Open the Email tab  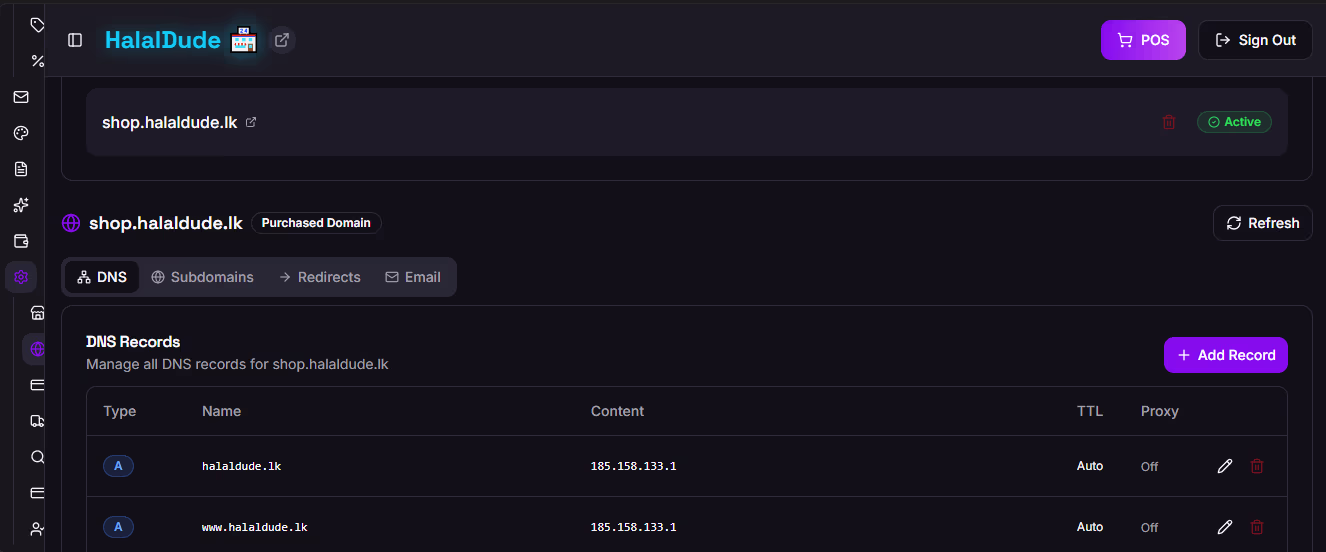click(413, 277)
